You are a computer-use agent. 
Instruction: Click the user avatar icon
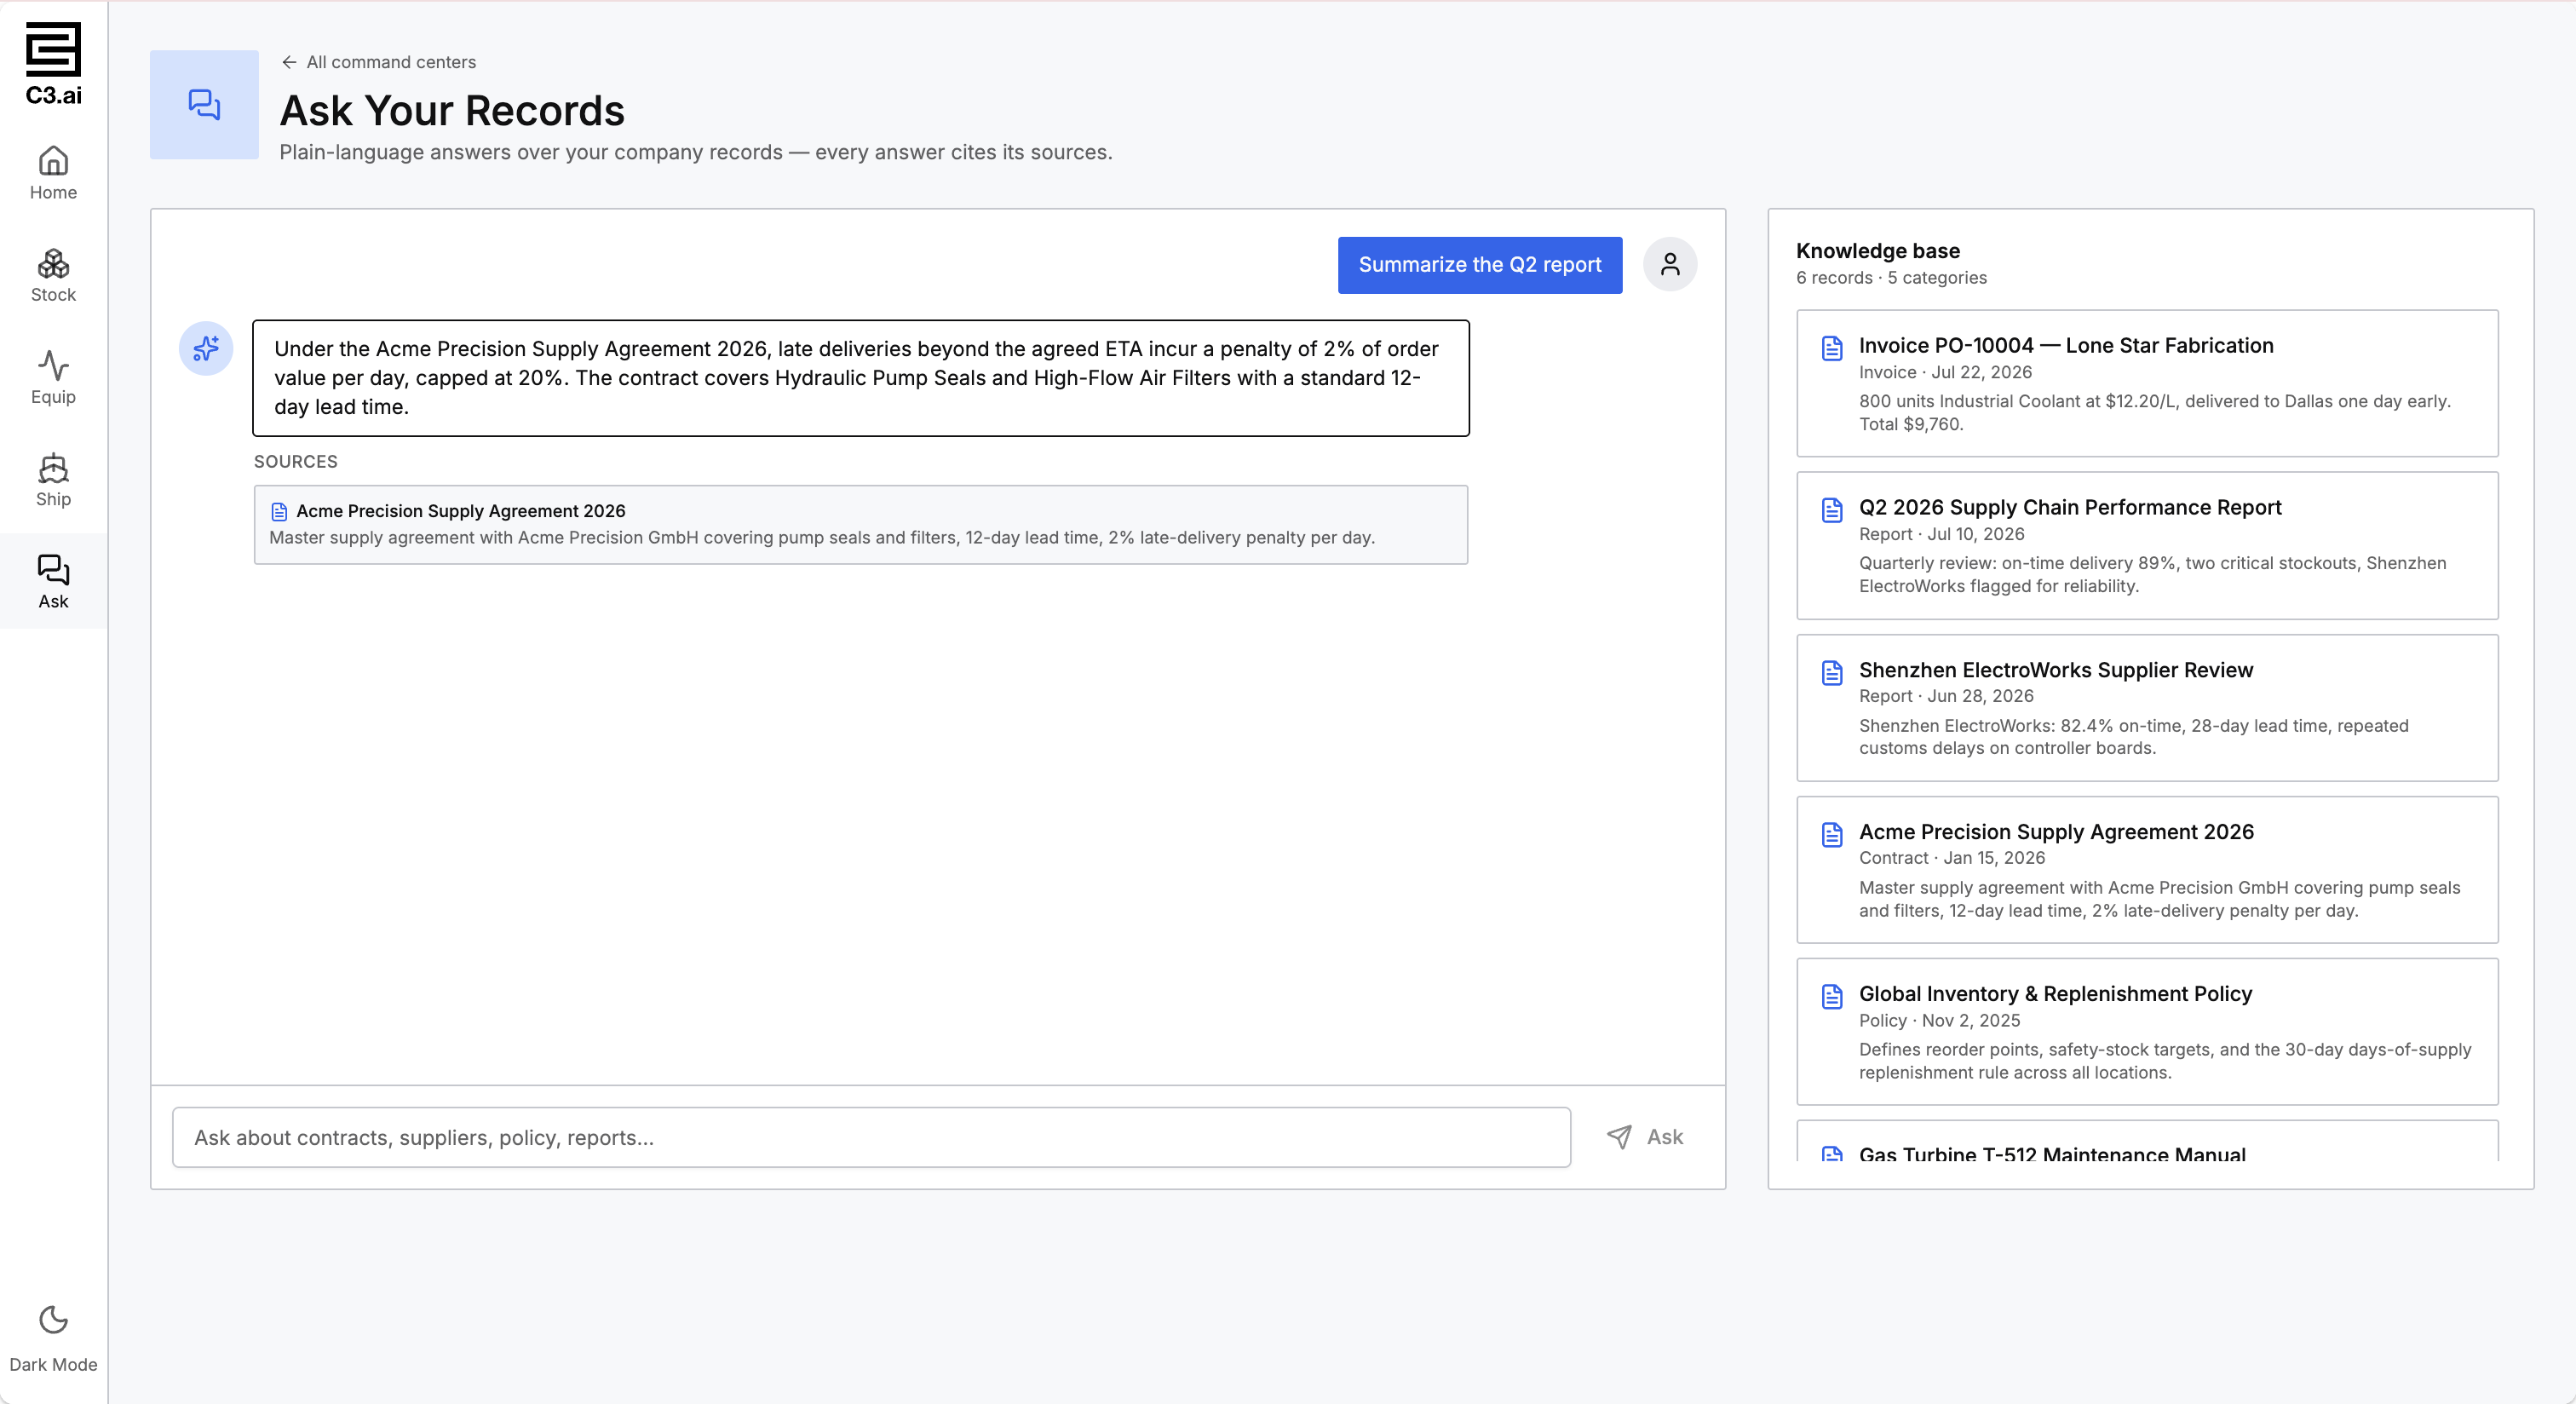(x=1670, y=265)
